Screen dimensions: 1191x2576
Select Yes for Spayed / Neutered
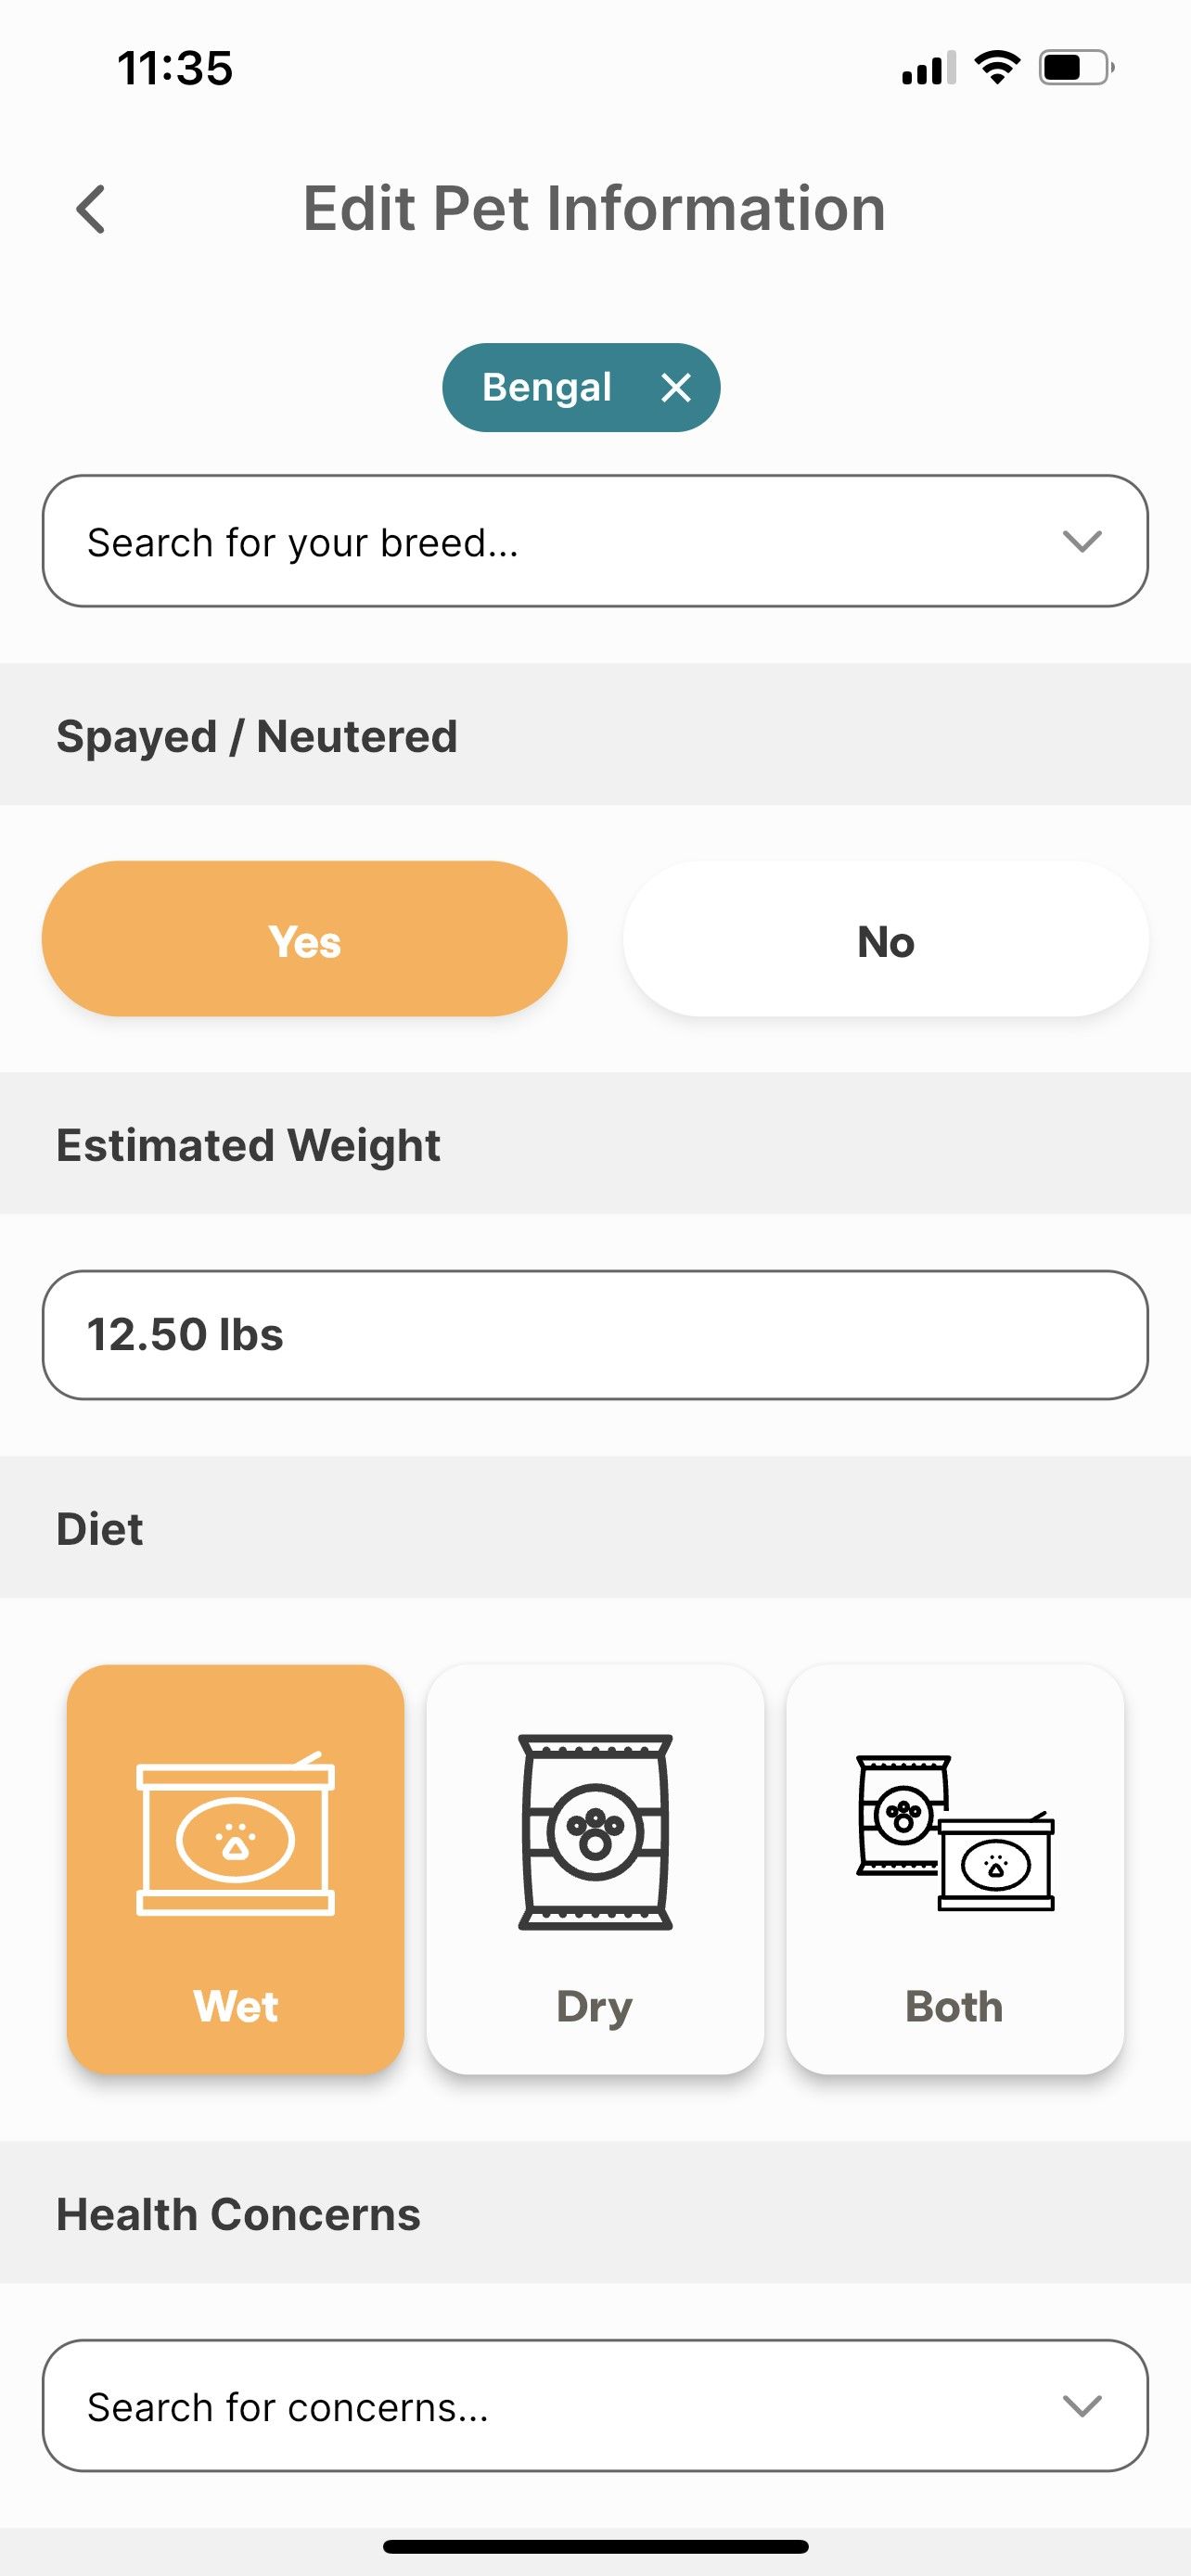pyautogui.click(x=304, y=939)
